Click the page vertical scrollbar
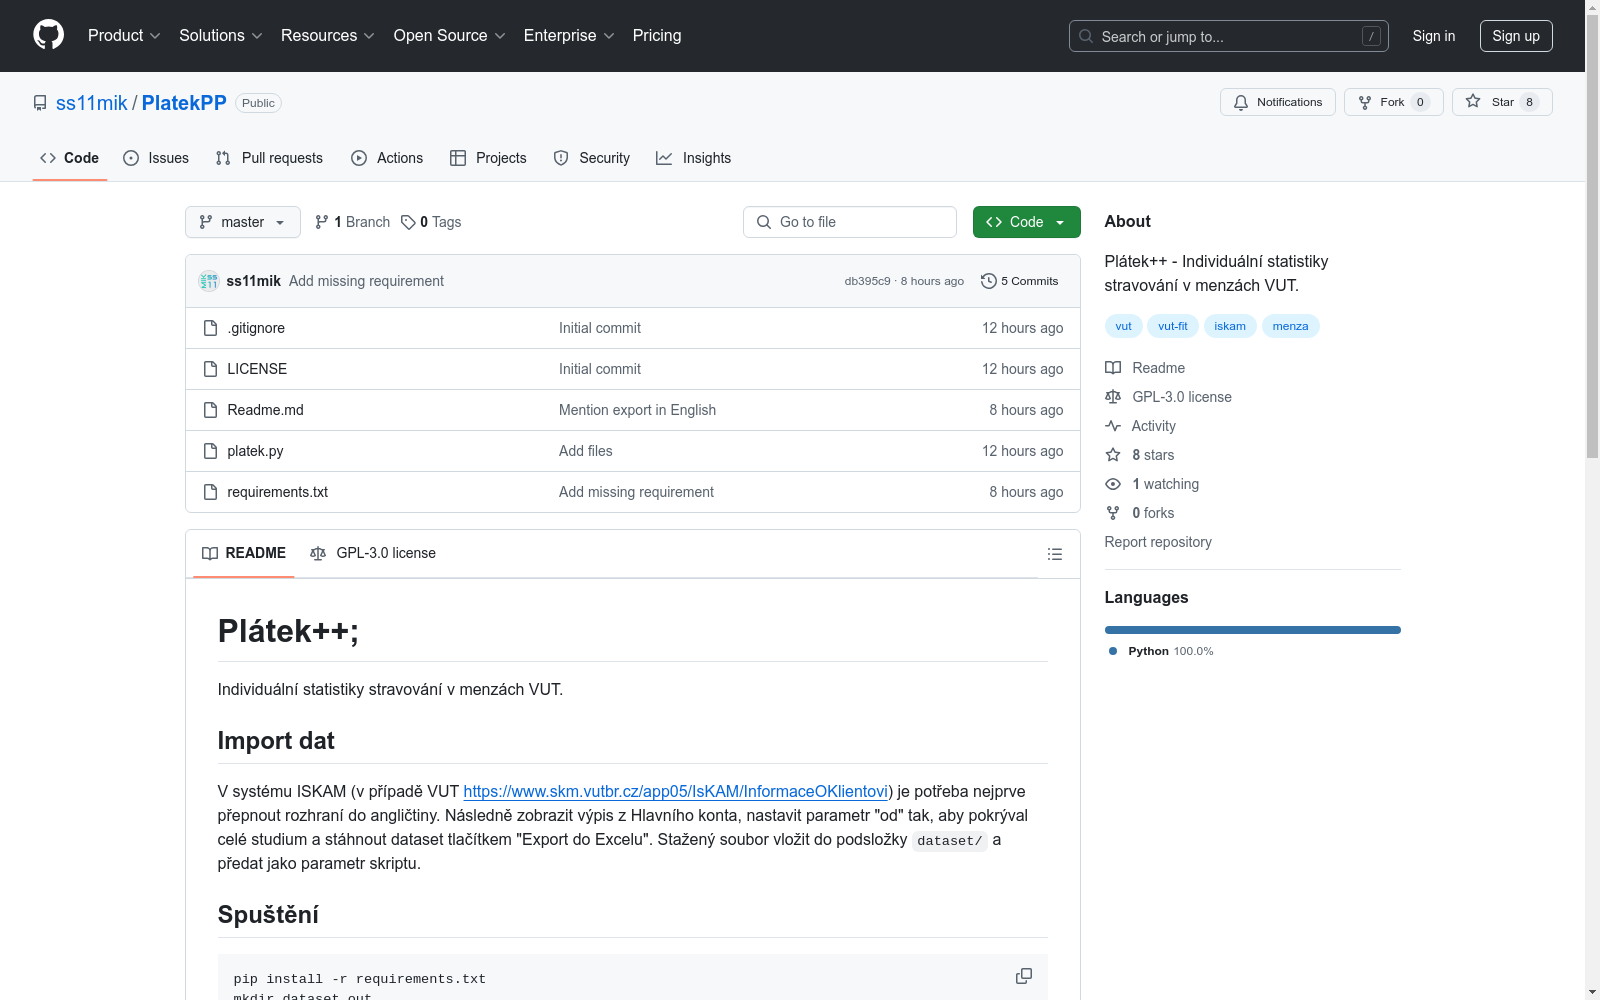 pyautogui.click(x=1592, y=236)
